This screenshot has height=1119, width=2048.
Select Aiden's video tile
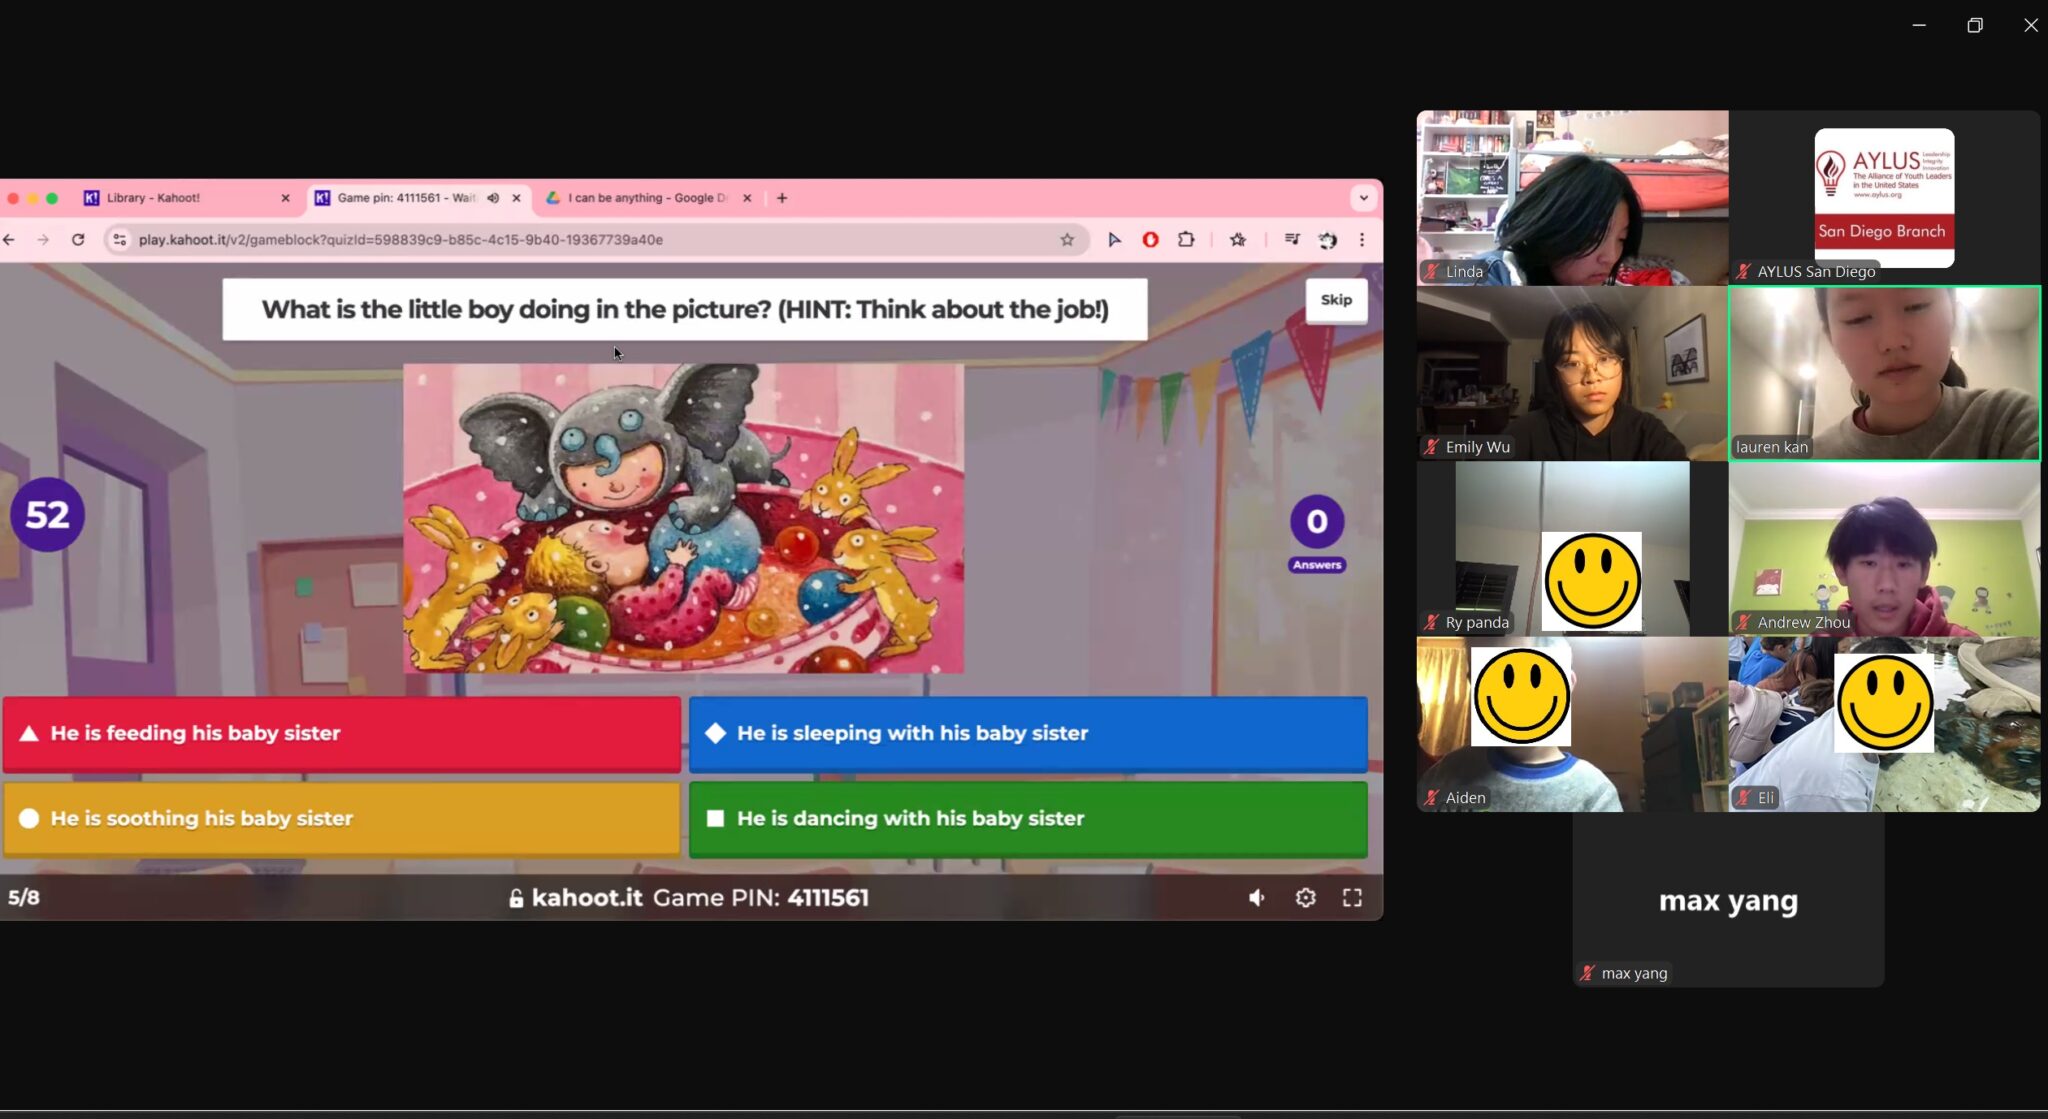[1572, 724]
